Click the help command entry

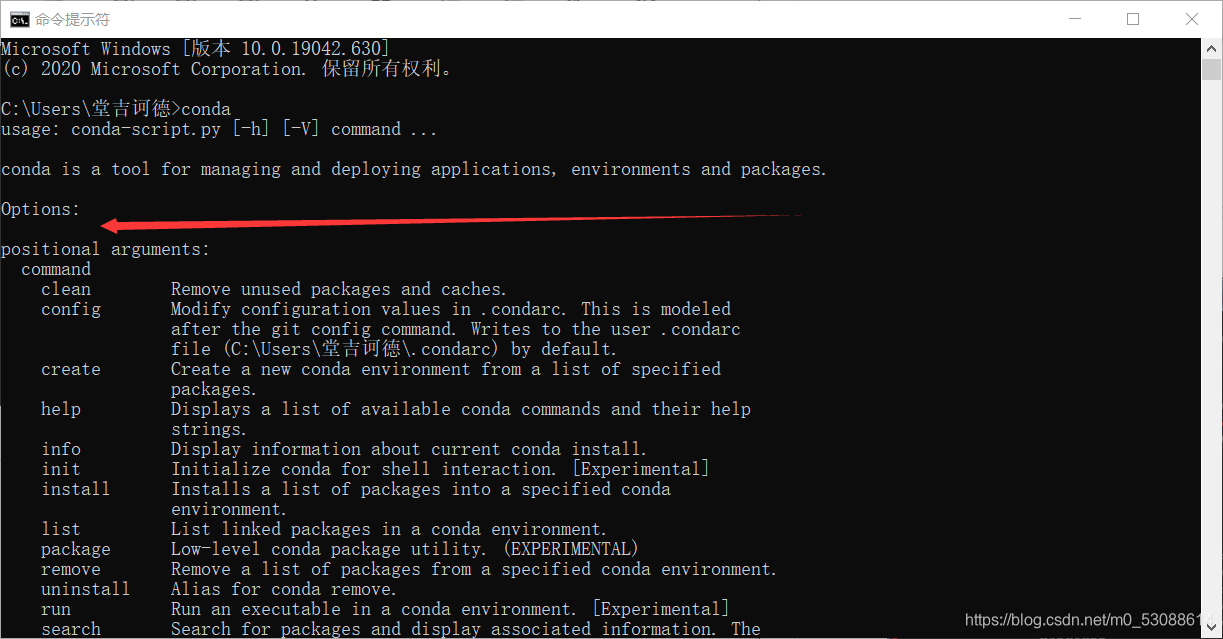61,409
